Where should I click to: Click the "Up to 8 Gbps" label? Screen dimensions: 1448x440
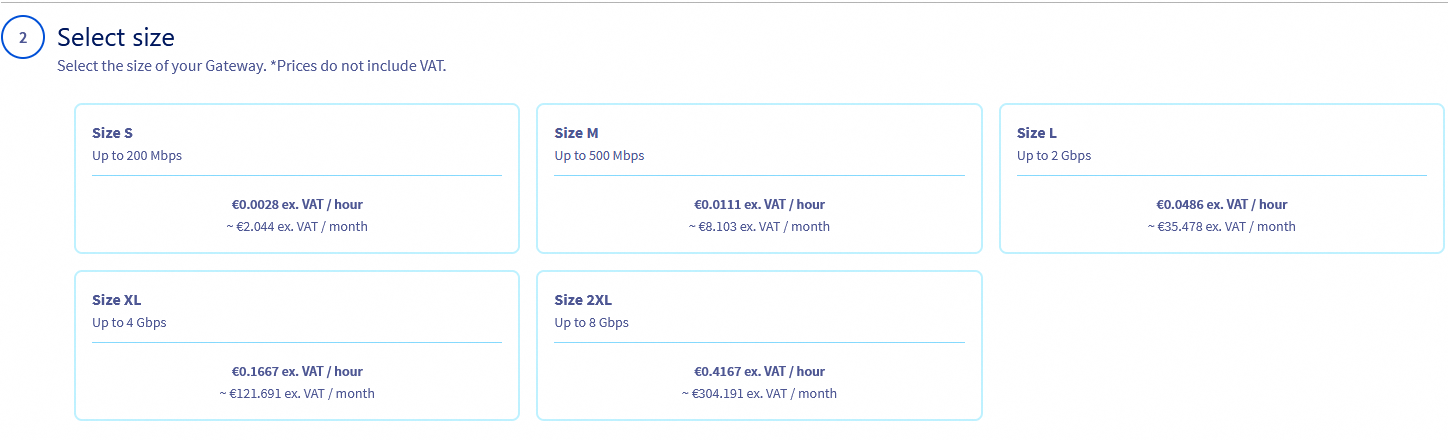pos(591,323)
